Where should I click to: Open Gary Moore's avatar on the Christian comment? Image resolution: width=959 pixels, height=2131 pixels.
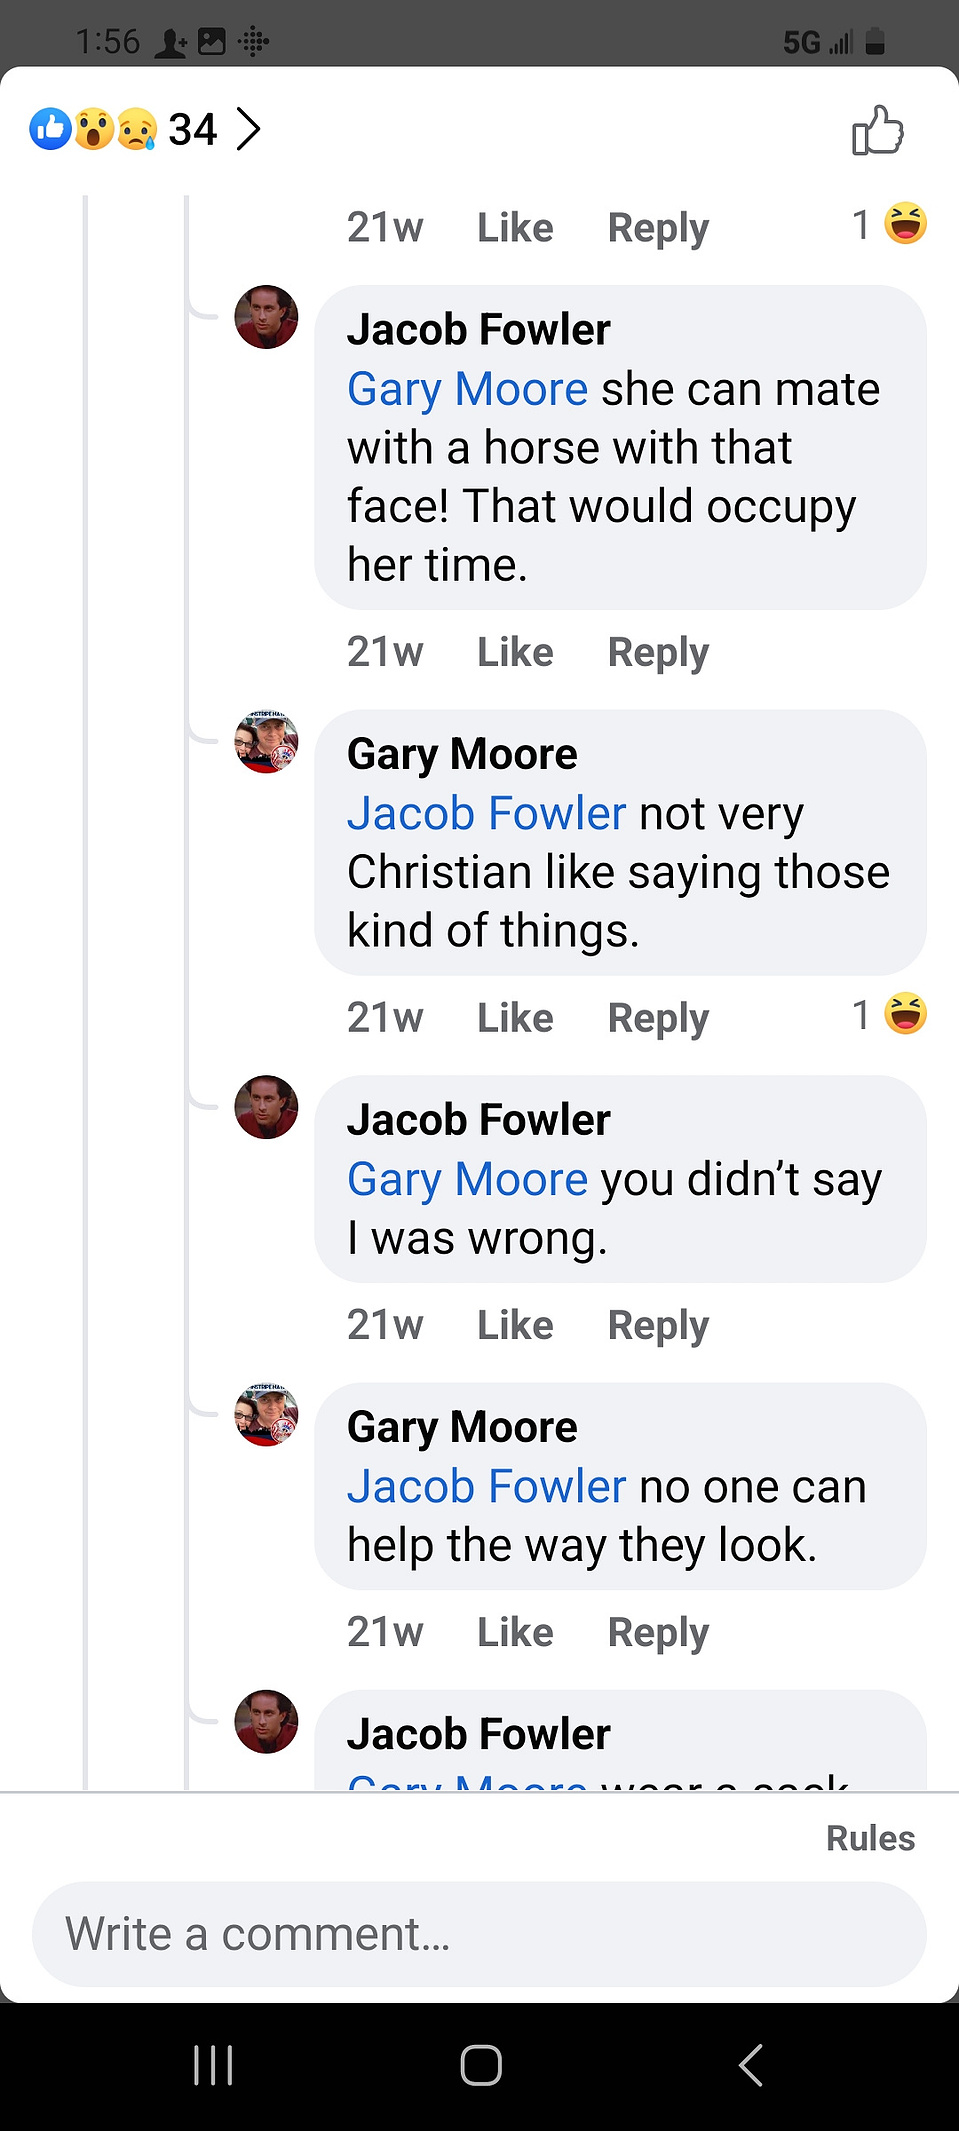(266, 742)
